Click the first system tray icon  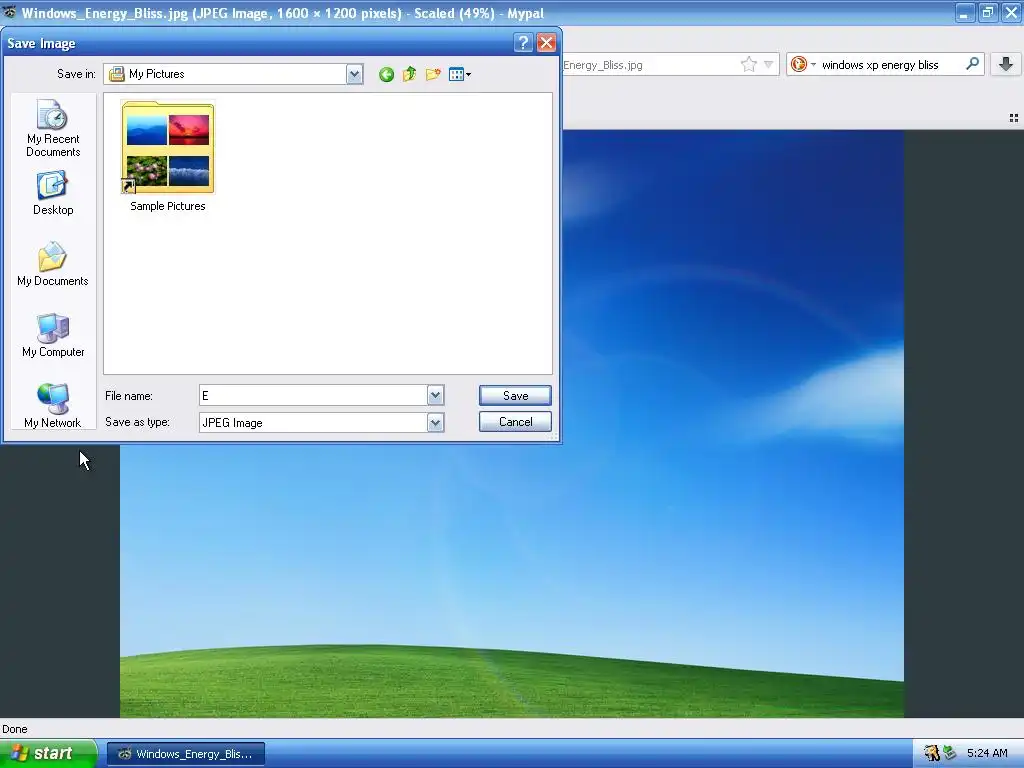(931, 753)
